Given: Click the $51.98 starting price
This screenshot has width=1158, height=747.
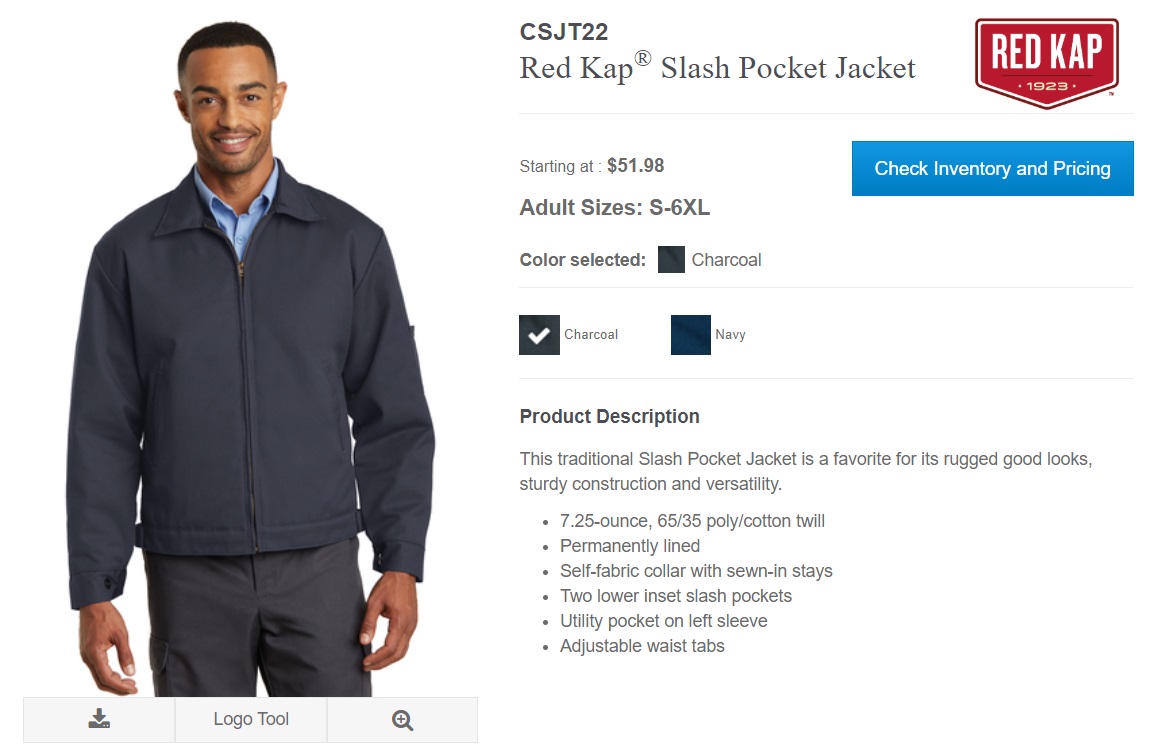Looking at the screenshot, I should 635,166.
